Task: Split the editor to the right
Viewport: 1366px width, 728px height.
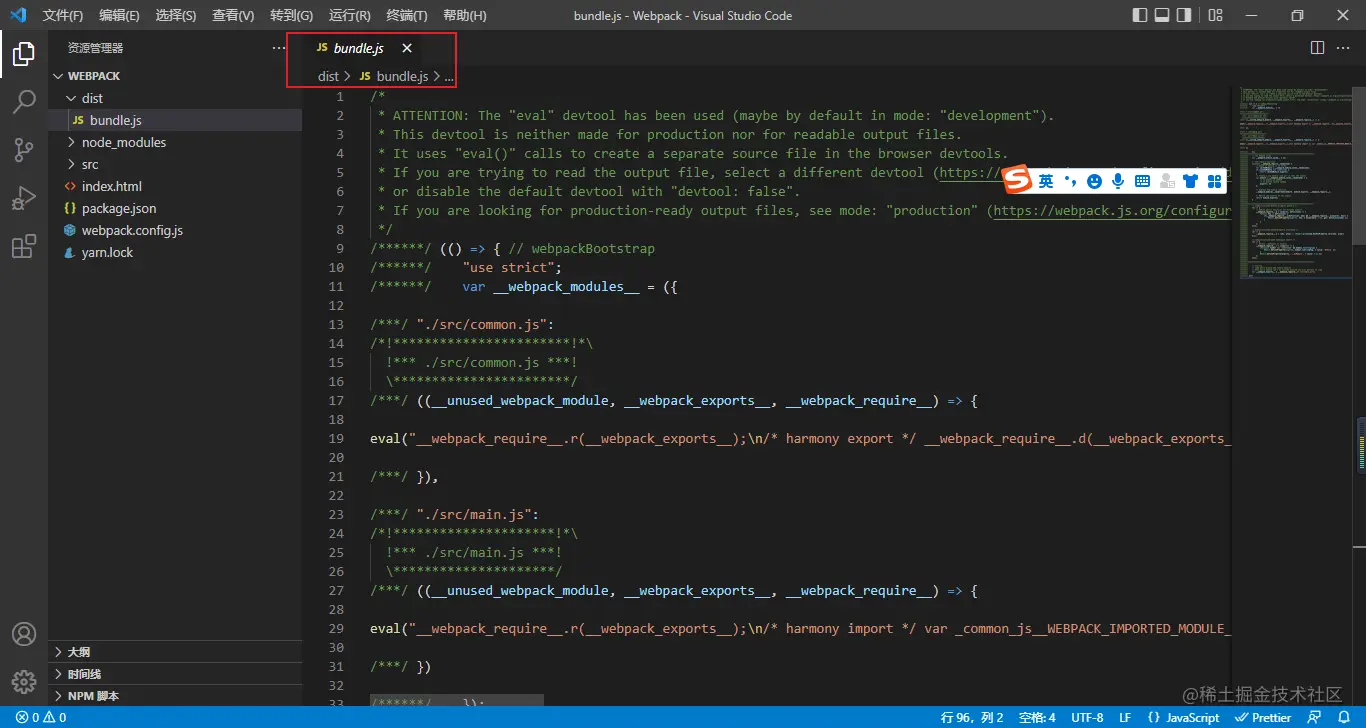Action: point(1317,48)
